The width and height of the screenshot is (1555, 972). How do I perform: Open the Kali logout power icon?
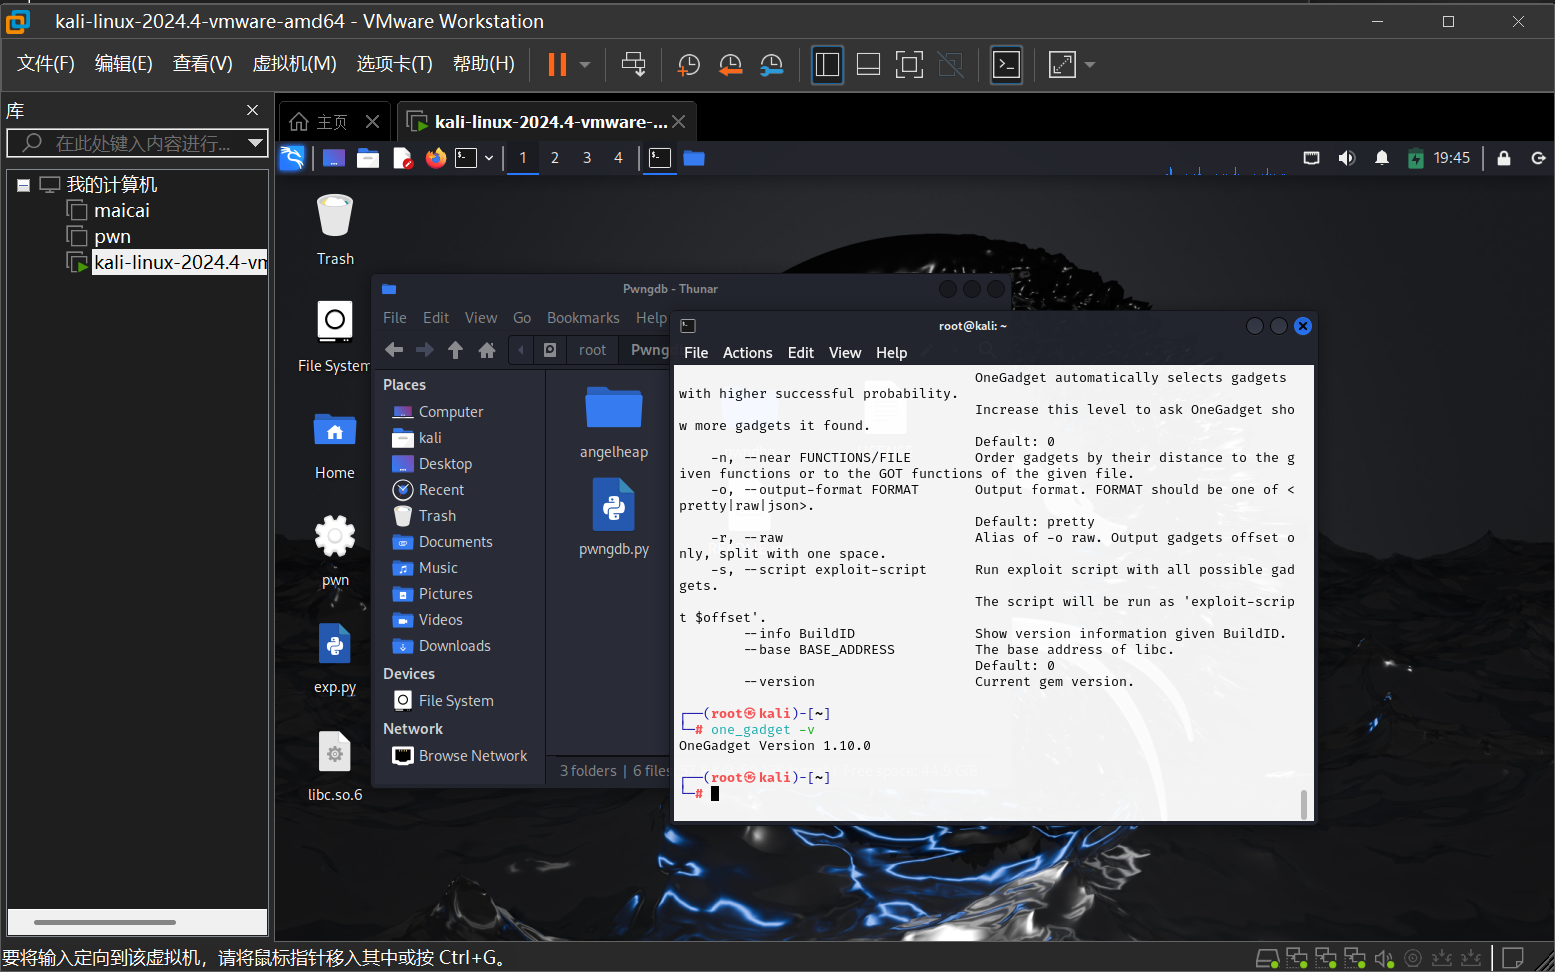(1538, 158)
